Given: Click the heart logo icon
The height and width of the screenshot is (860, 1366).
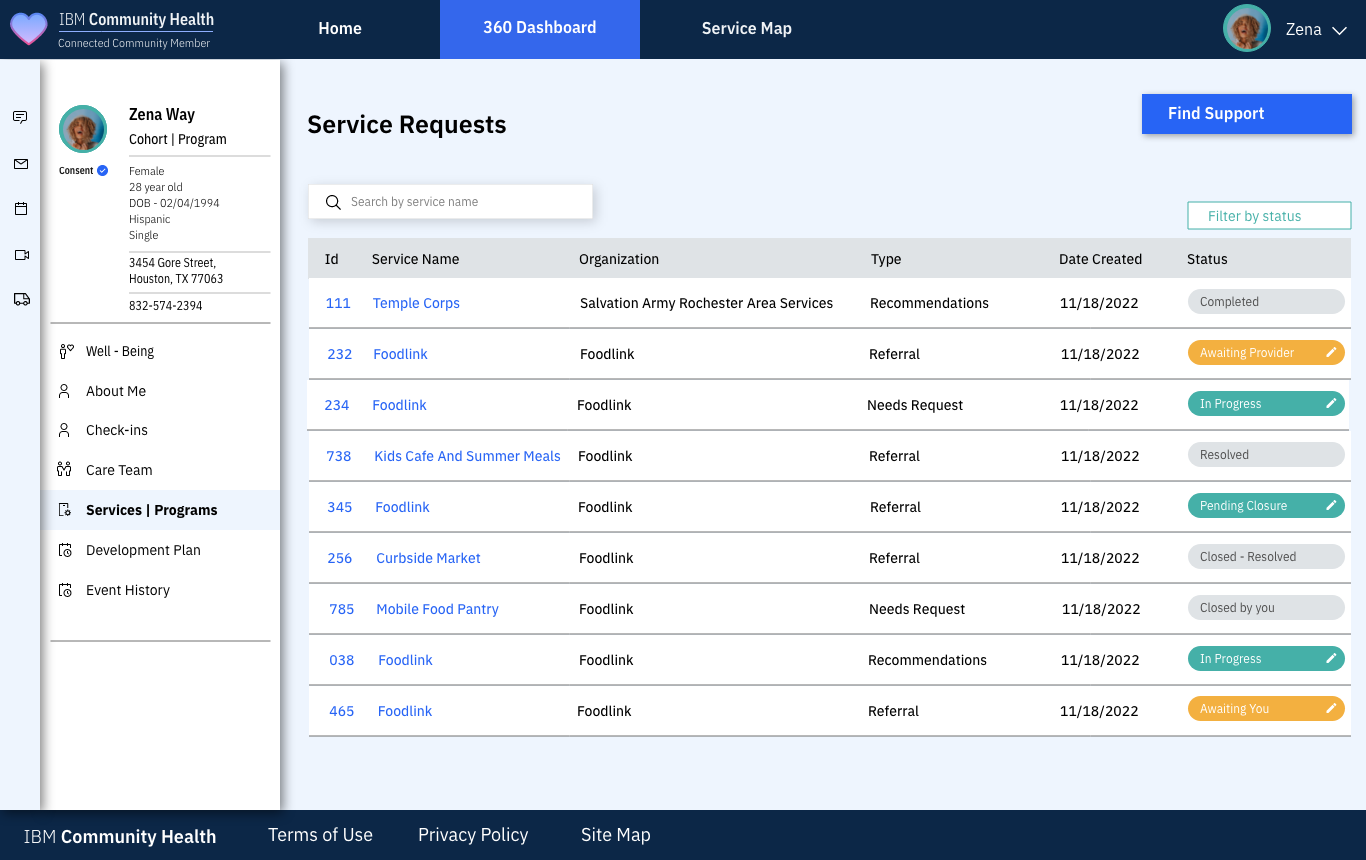Looking at the screenshot, I should coord(28,29).
